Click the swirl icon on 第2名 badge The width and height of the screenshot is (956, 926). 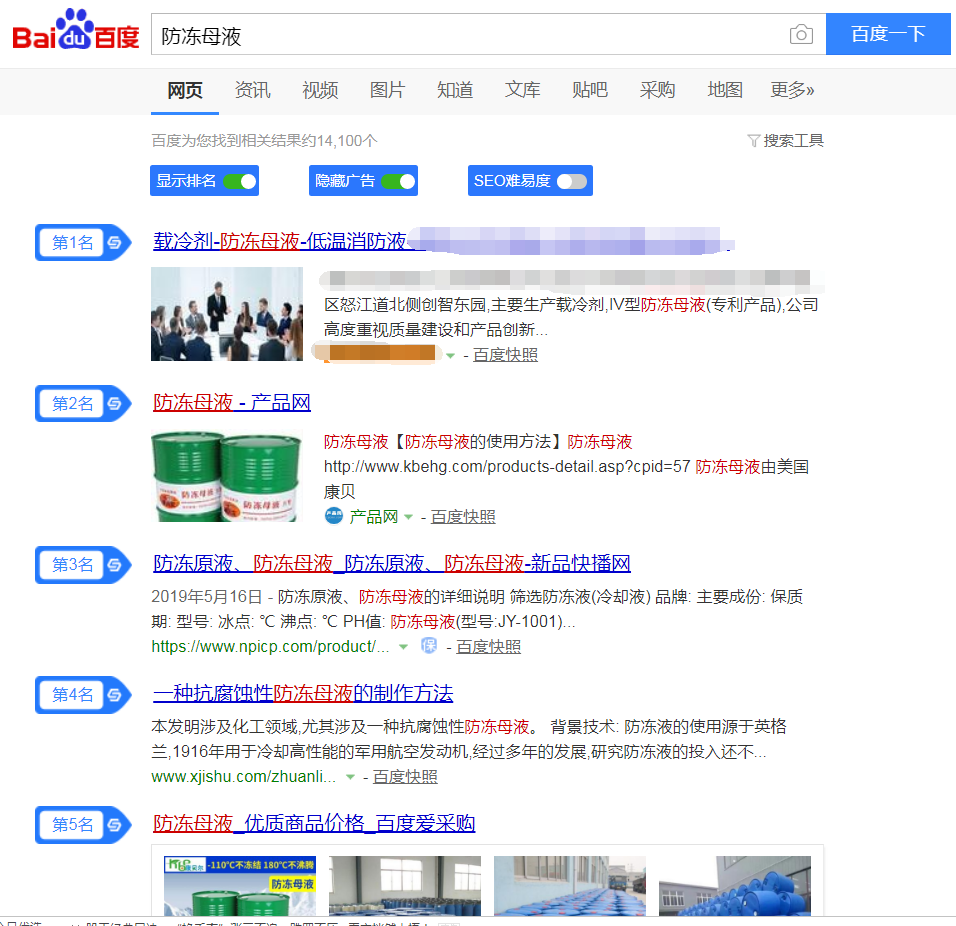115,404
